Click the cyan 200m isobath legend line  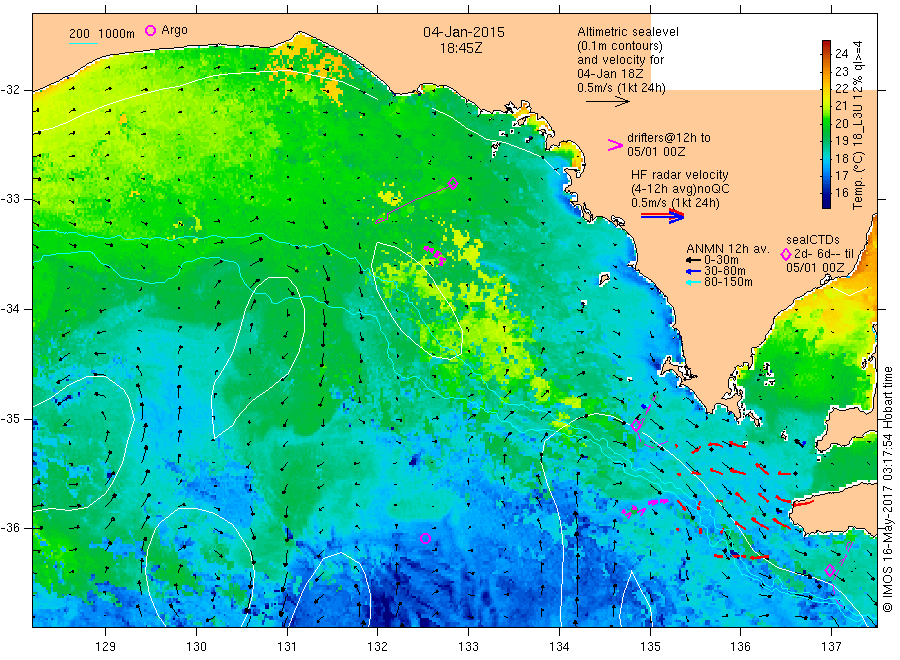coord(83,43)
